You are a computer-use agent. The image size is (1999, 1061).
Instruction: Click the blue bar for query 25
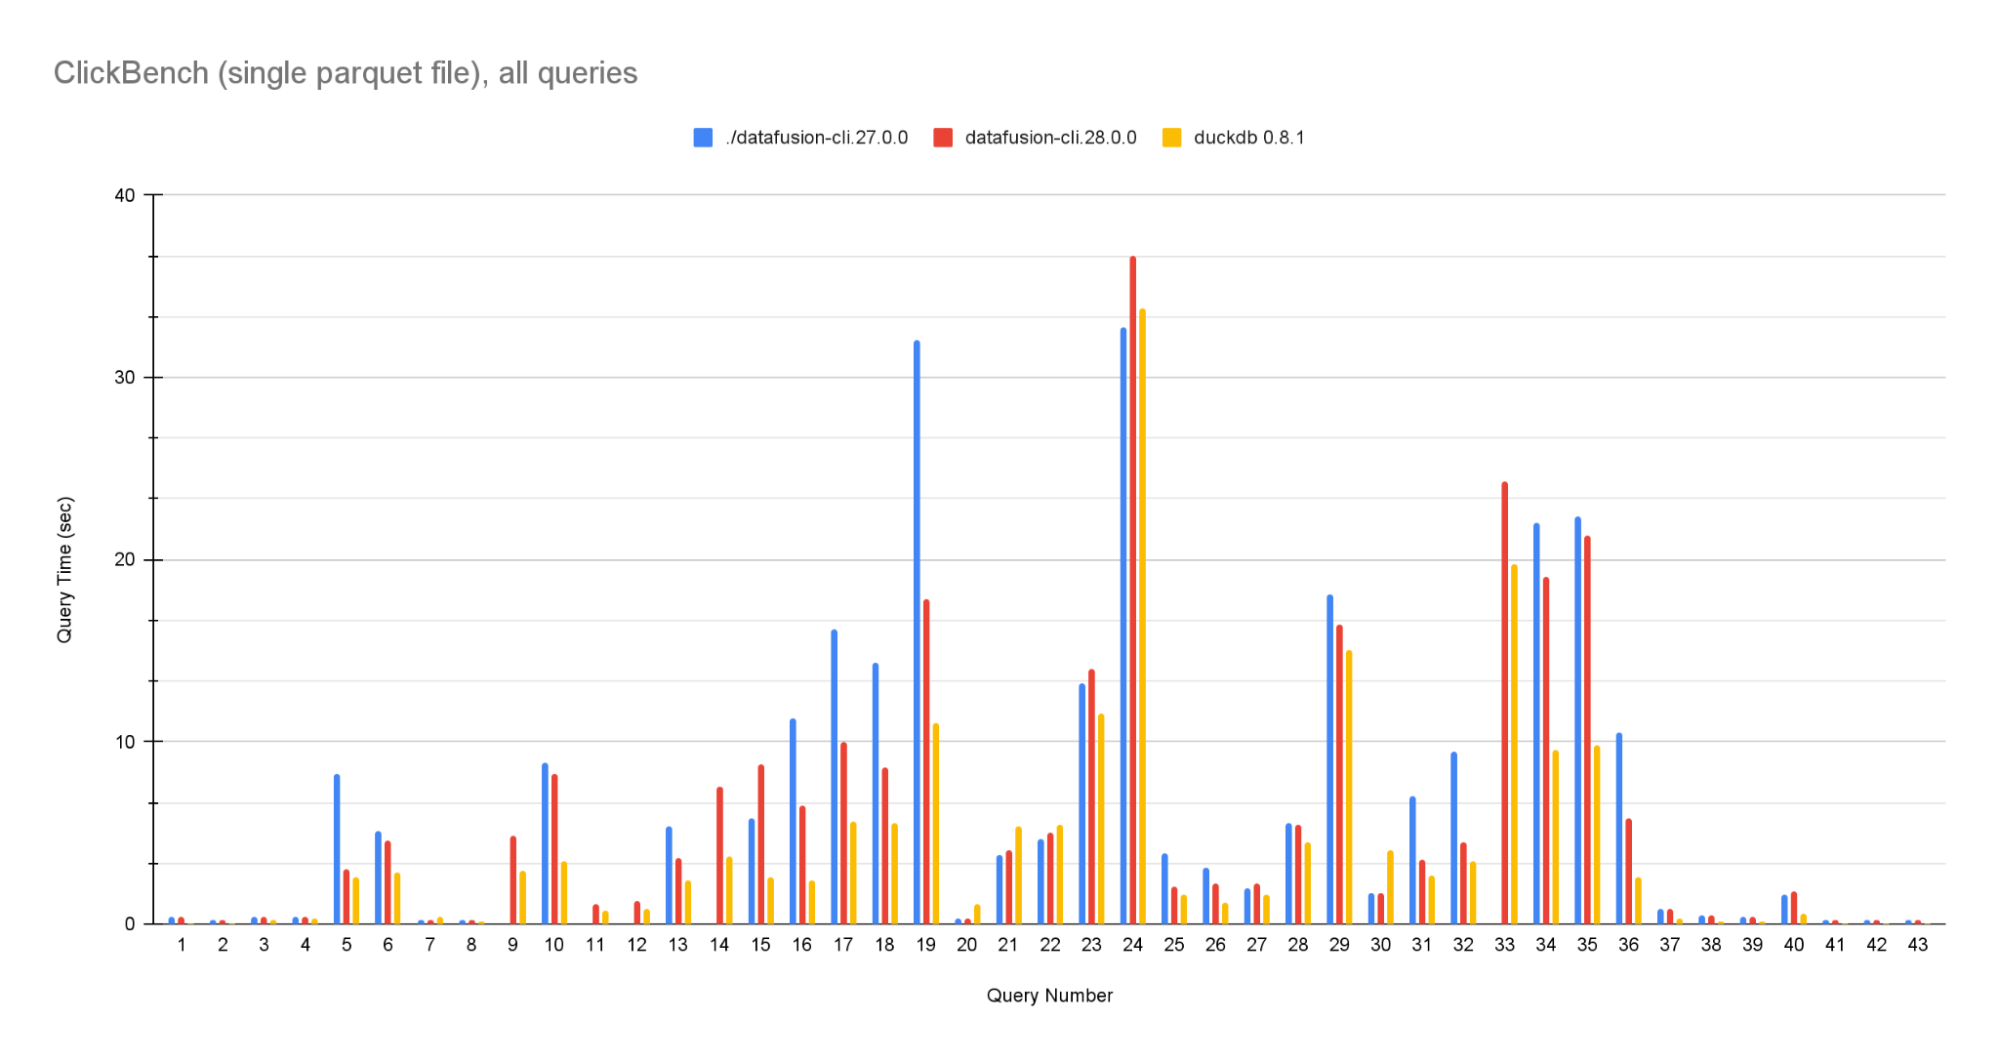pyautogui.click(x=1165, y=889)
